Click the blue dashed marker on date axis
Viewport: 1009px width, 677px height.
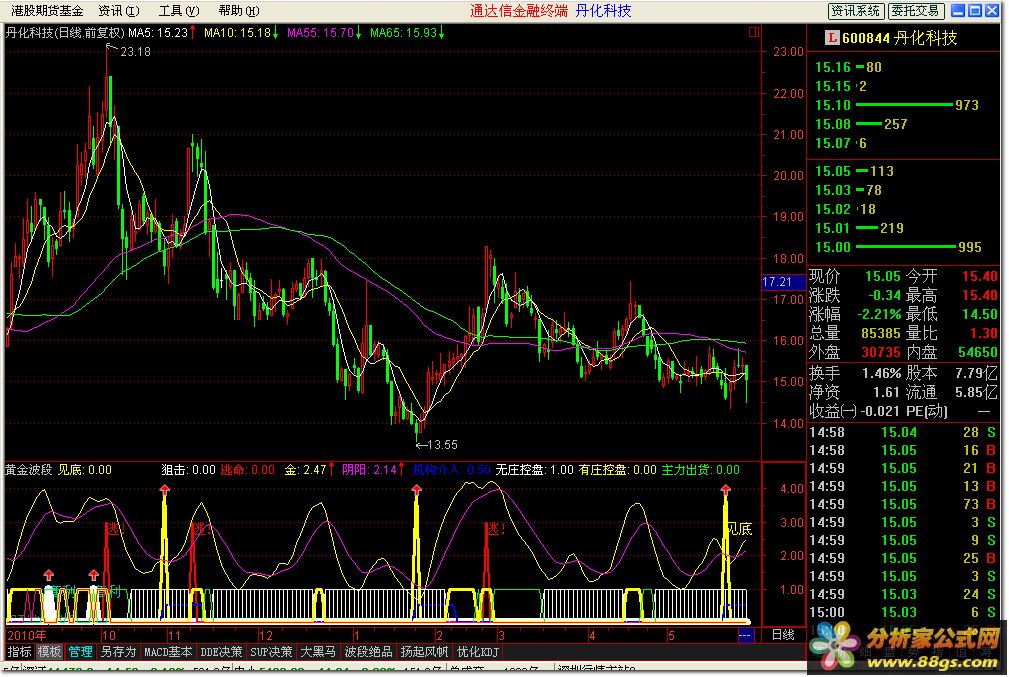pyautogui.click(x=745, y=635)
